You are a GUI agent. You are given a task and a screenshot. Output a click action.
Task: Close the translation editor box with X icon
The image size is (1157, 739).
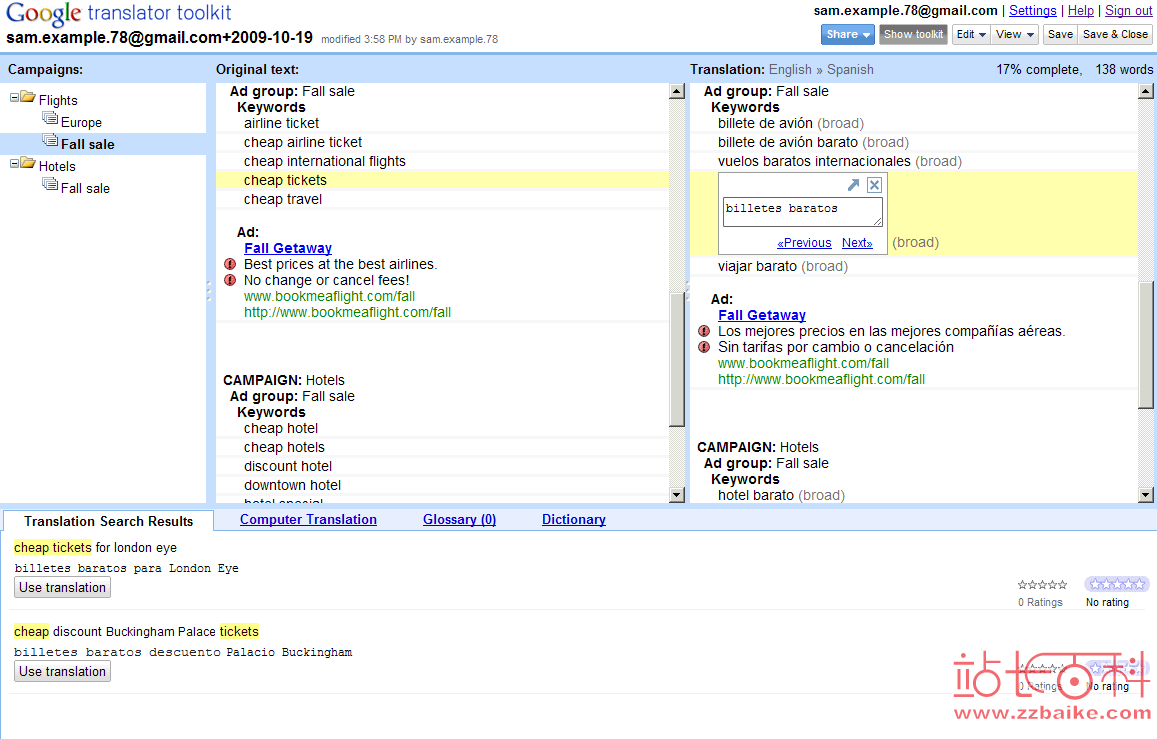(874, 185)
